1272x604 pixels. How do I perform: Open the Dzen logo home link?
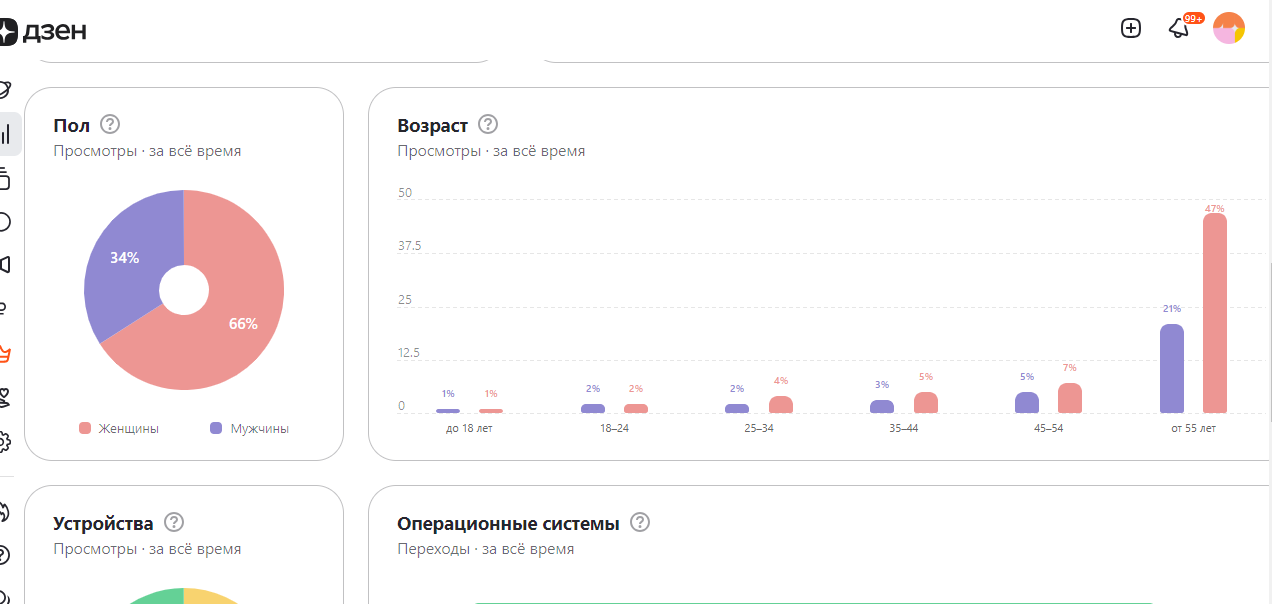coord(43,31)
